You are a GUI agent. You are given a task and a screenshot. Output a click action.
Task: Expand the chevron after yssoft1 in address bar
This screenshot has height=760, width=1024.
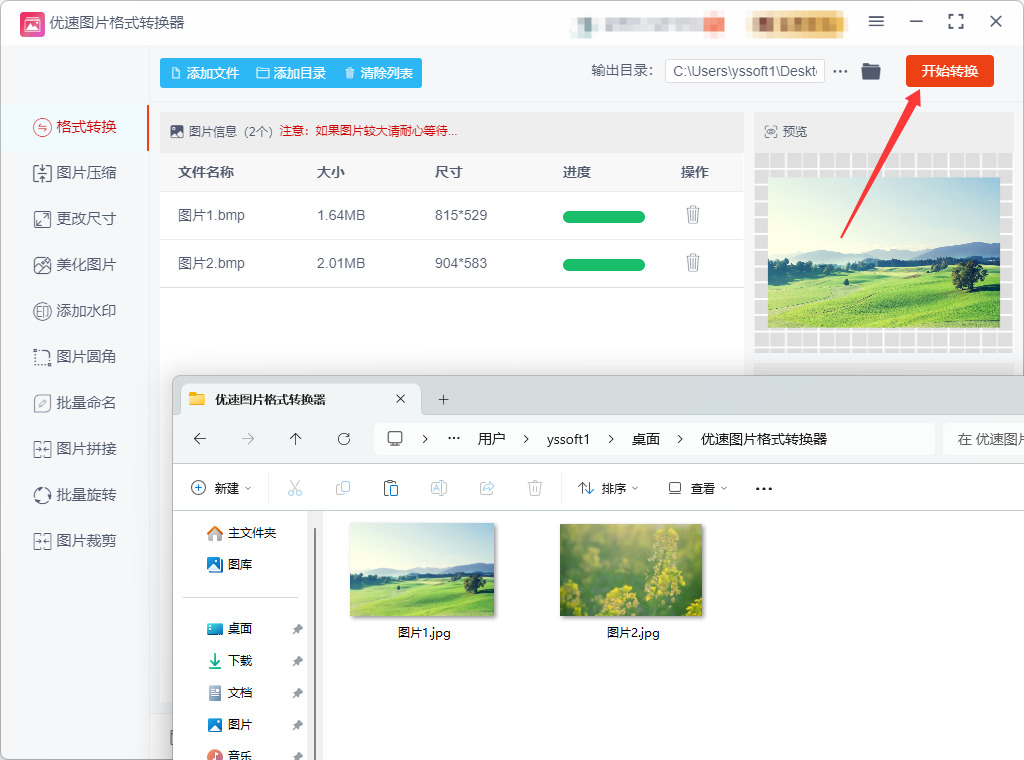coord(611,439)
